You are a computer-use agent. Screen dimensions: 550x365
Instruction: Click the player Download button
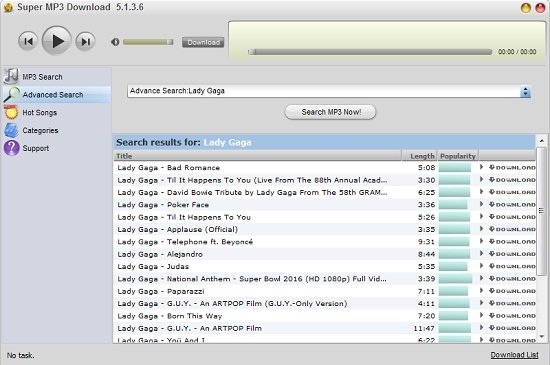click(x=203, y=42)
